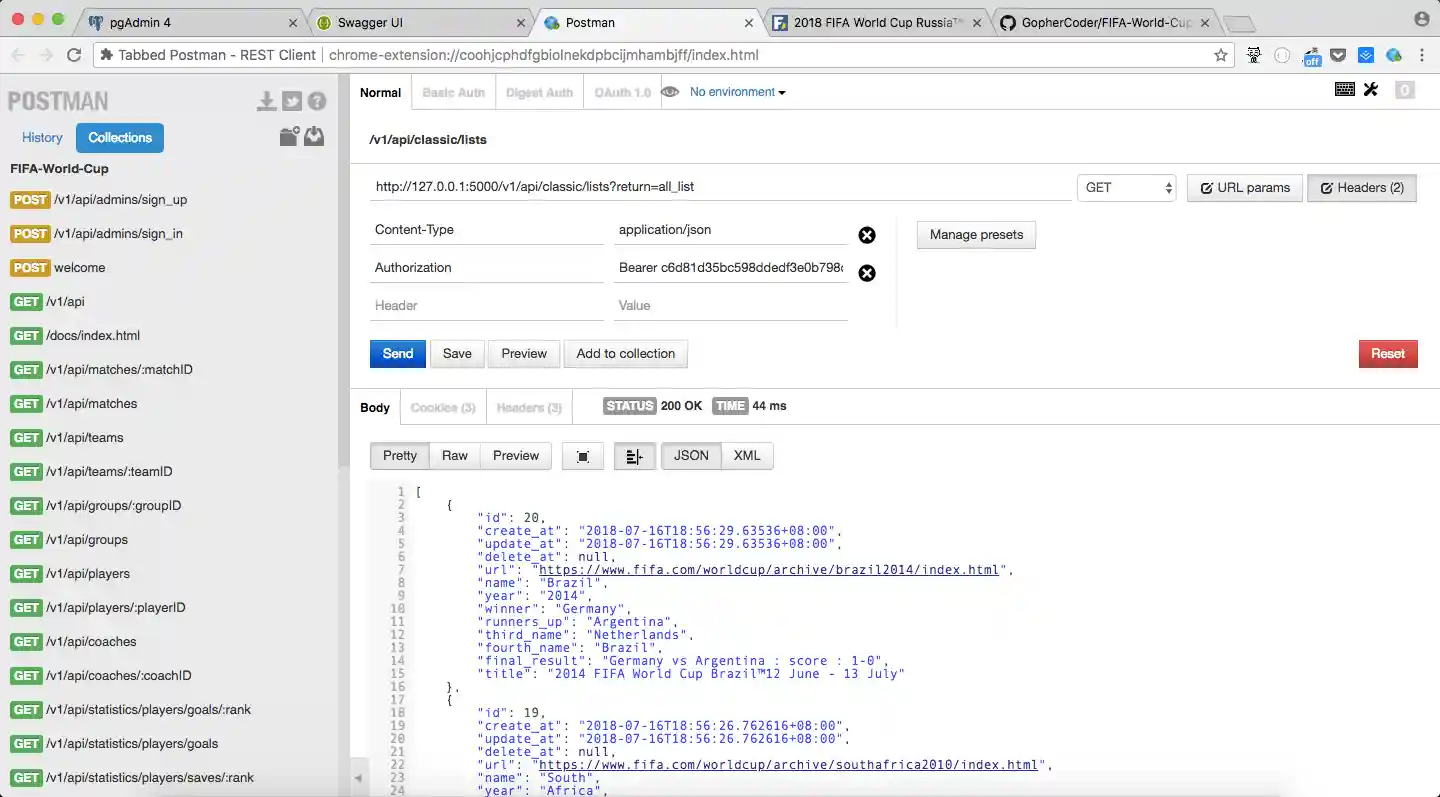Expand the response formatting options
Image resolution: width=1440 pixels, height=797 pixels.
(x=634, y=456)
